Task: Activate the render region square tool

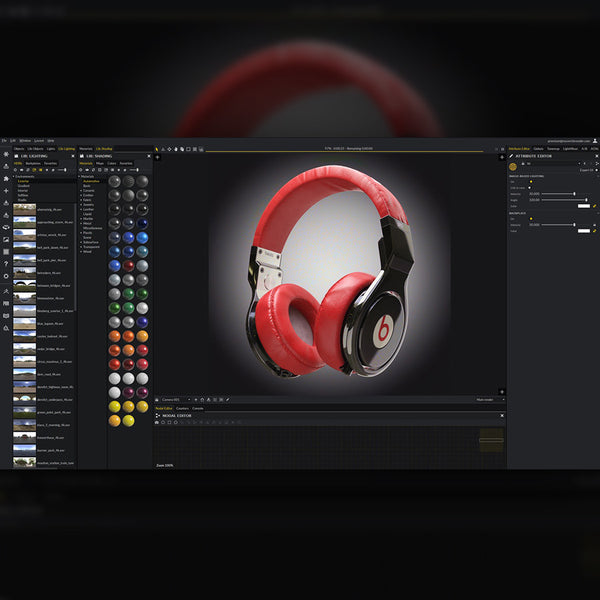Action: point(188,149)
